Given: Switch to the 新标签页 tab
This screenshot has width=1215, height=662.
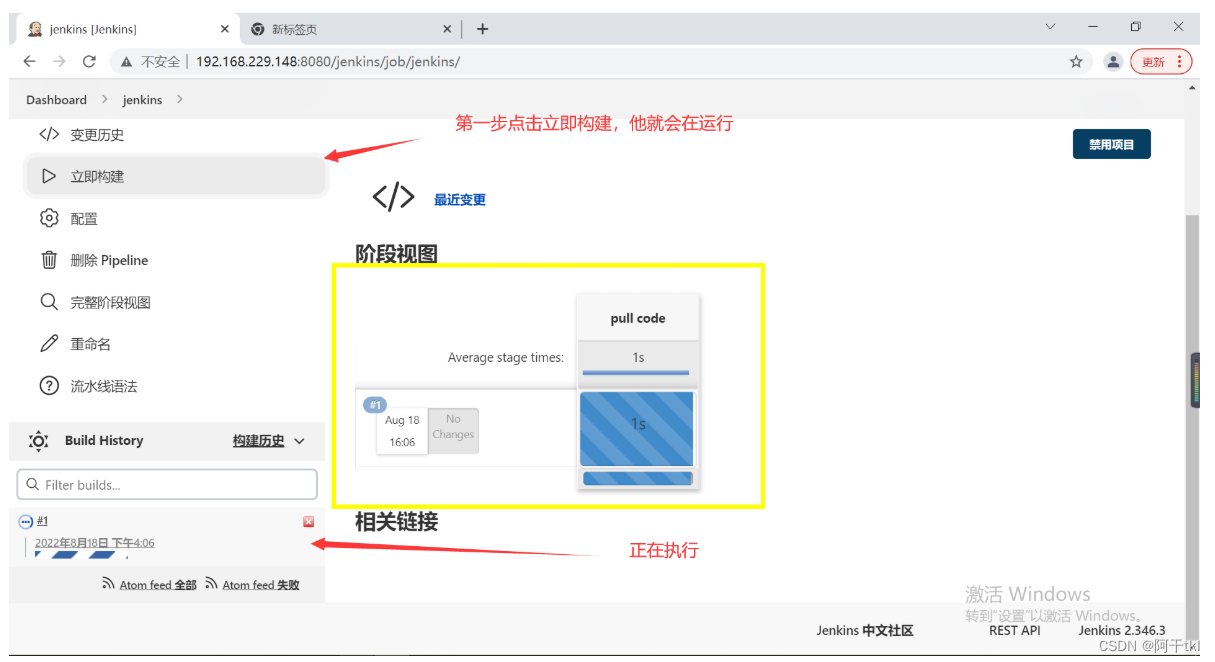Looking at the screenshot, I should point(350,29).
